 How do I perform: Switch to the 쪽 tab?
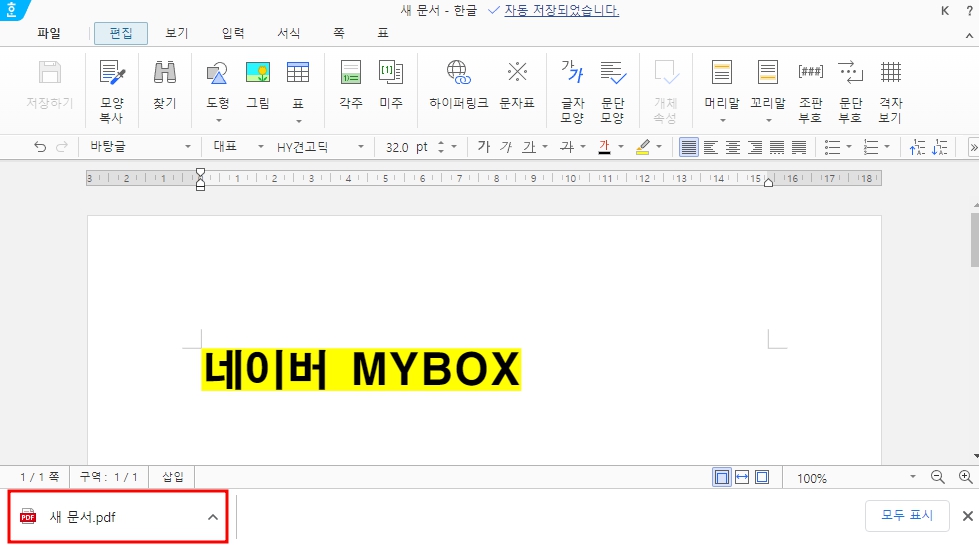click(x=338, y=33)
